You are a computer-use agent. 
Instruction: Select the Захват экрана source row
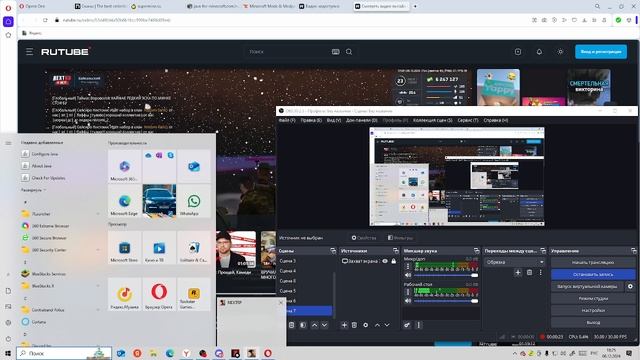coord(369,261)
